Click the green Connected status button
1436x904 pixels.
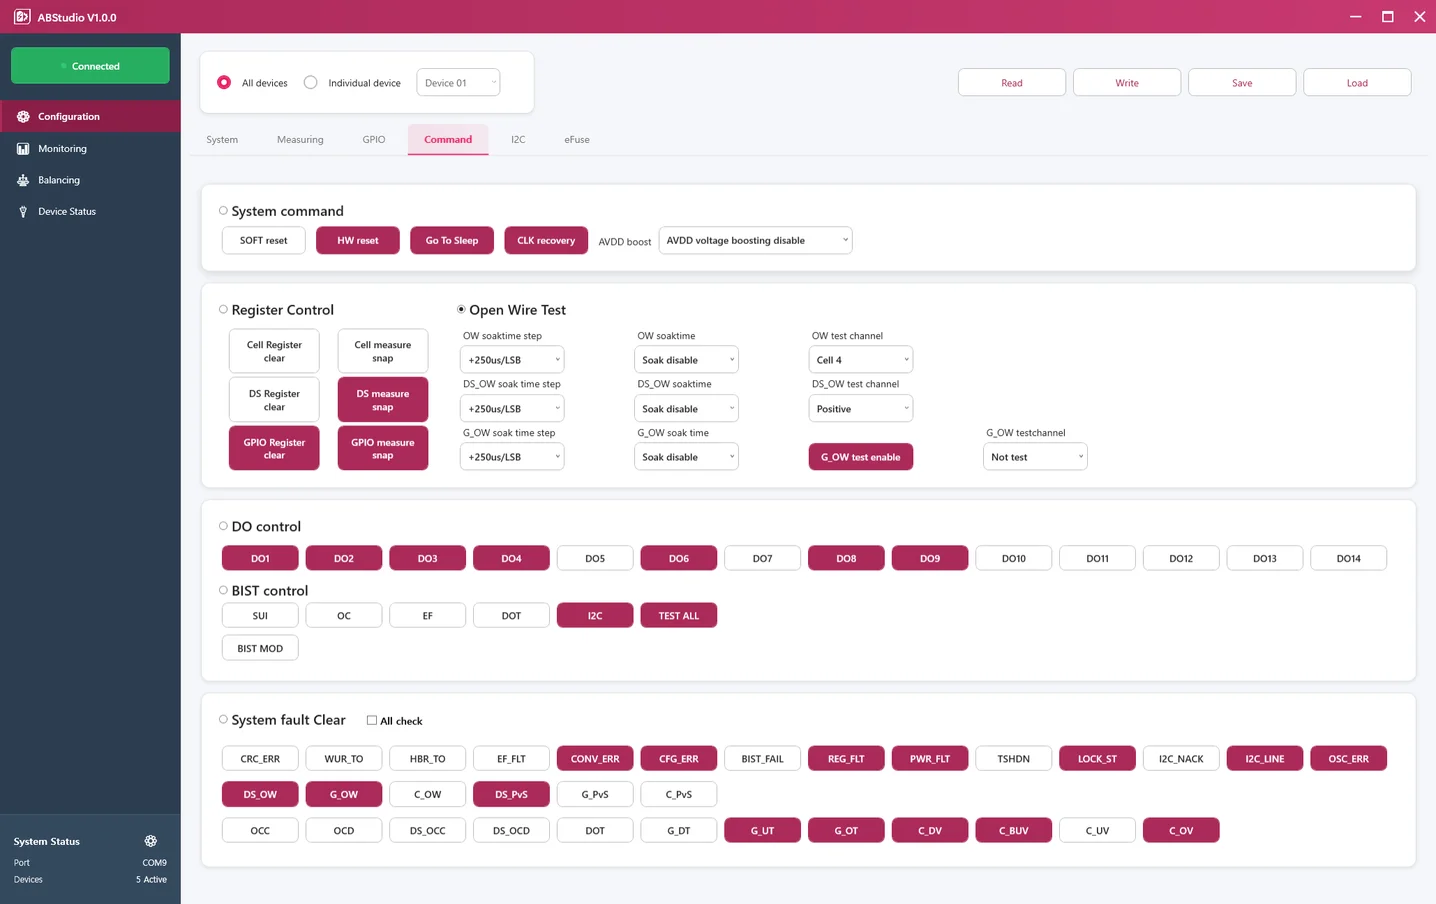pyautogui.click(x=90, y=66)
